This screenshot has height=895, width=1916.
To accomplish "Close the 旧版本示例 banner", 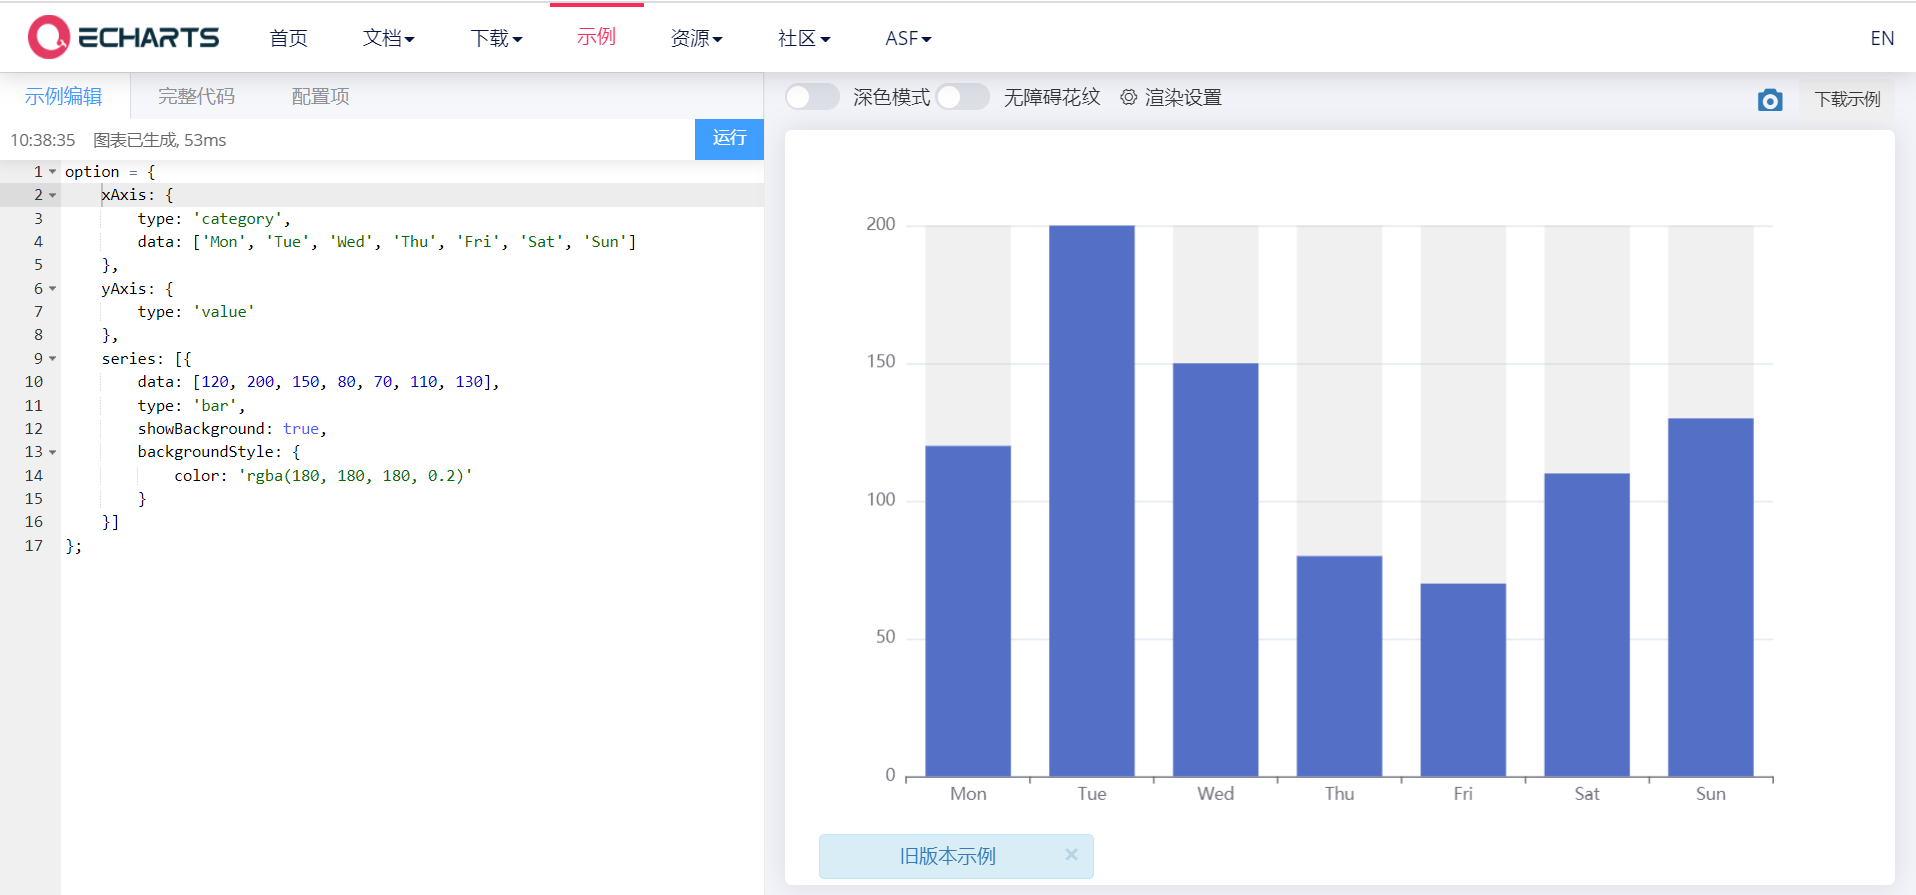I will click(x=1071, y=854).
